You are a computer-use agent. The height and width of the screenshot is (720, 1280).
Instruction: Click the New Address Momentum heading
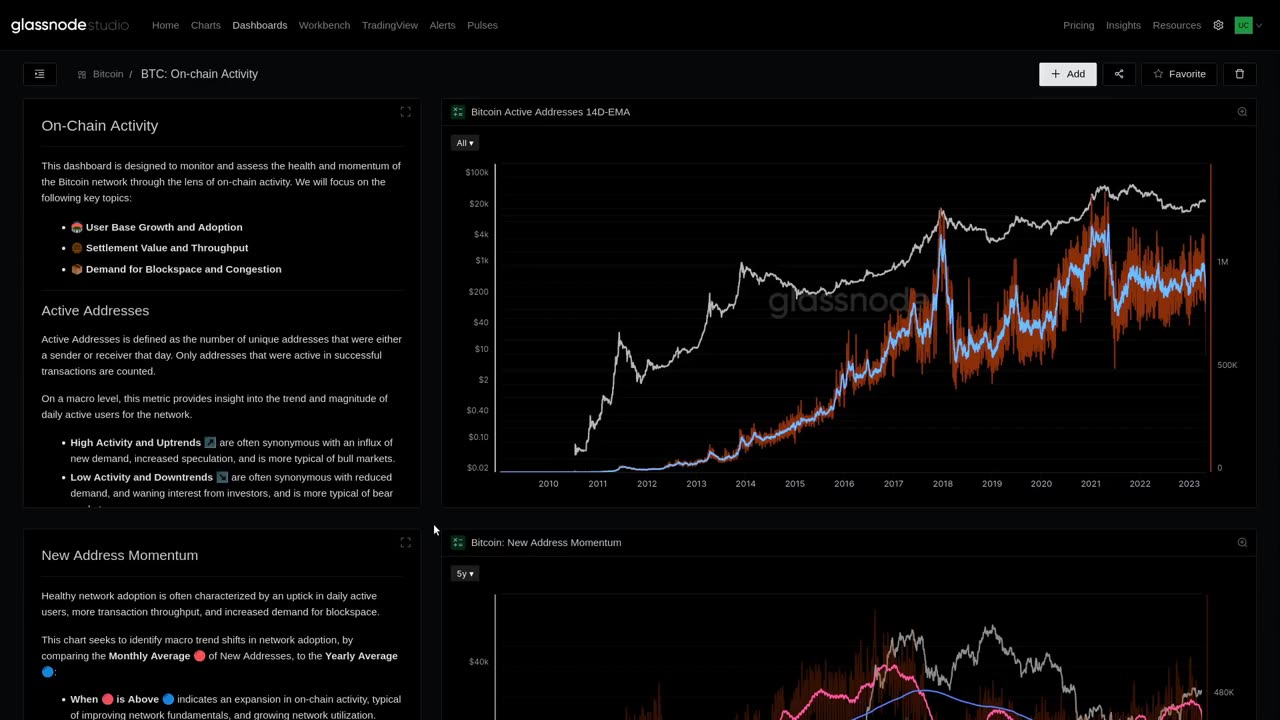tap(120, 555)
